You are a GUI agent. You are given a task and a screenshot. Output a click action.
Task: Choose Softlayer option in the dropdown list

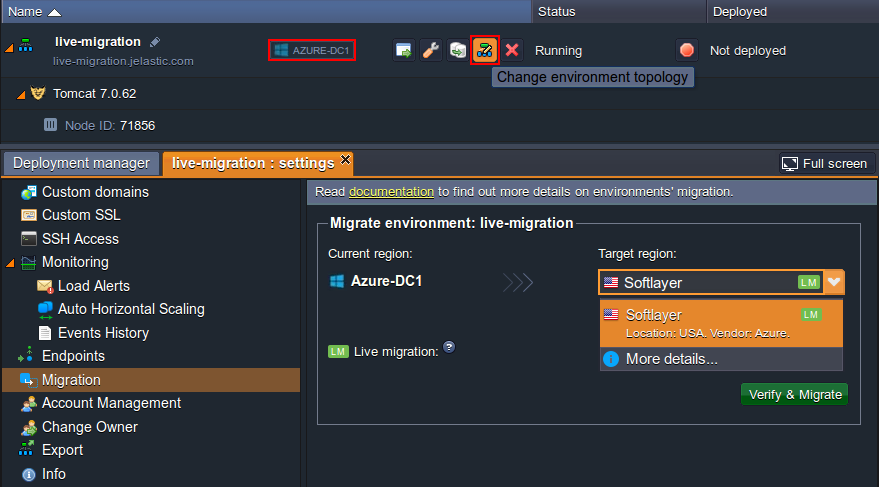click(721, 323)
